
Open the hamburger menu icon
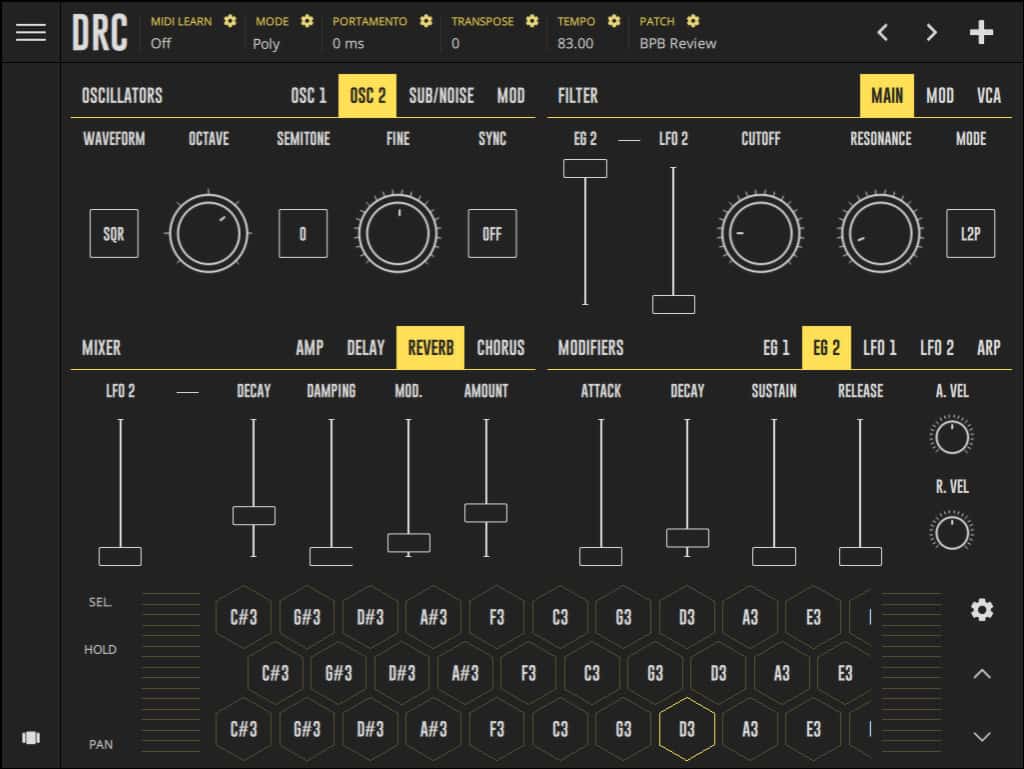pyautogui.click(x=31, y=32)
